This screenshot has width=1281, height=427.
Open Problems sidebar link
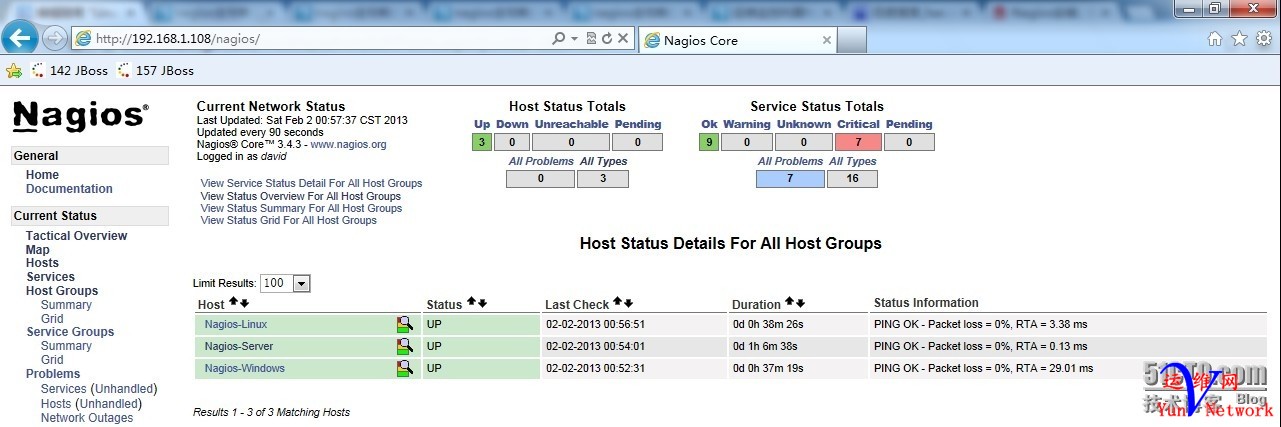click(53, 374)
